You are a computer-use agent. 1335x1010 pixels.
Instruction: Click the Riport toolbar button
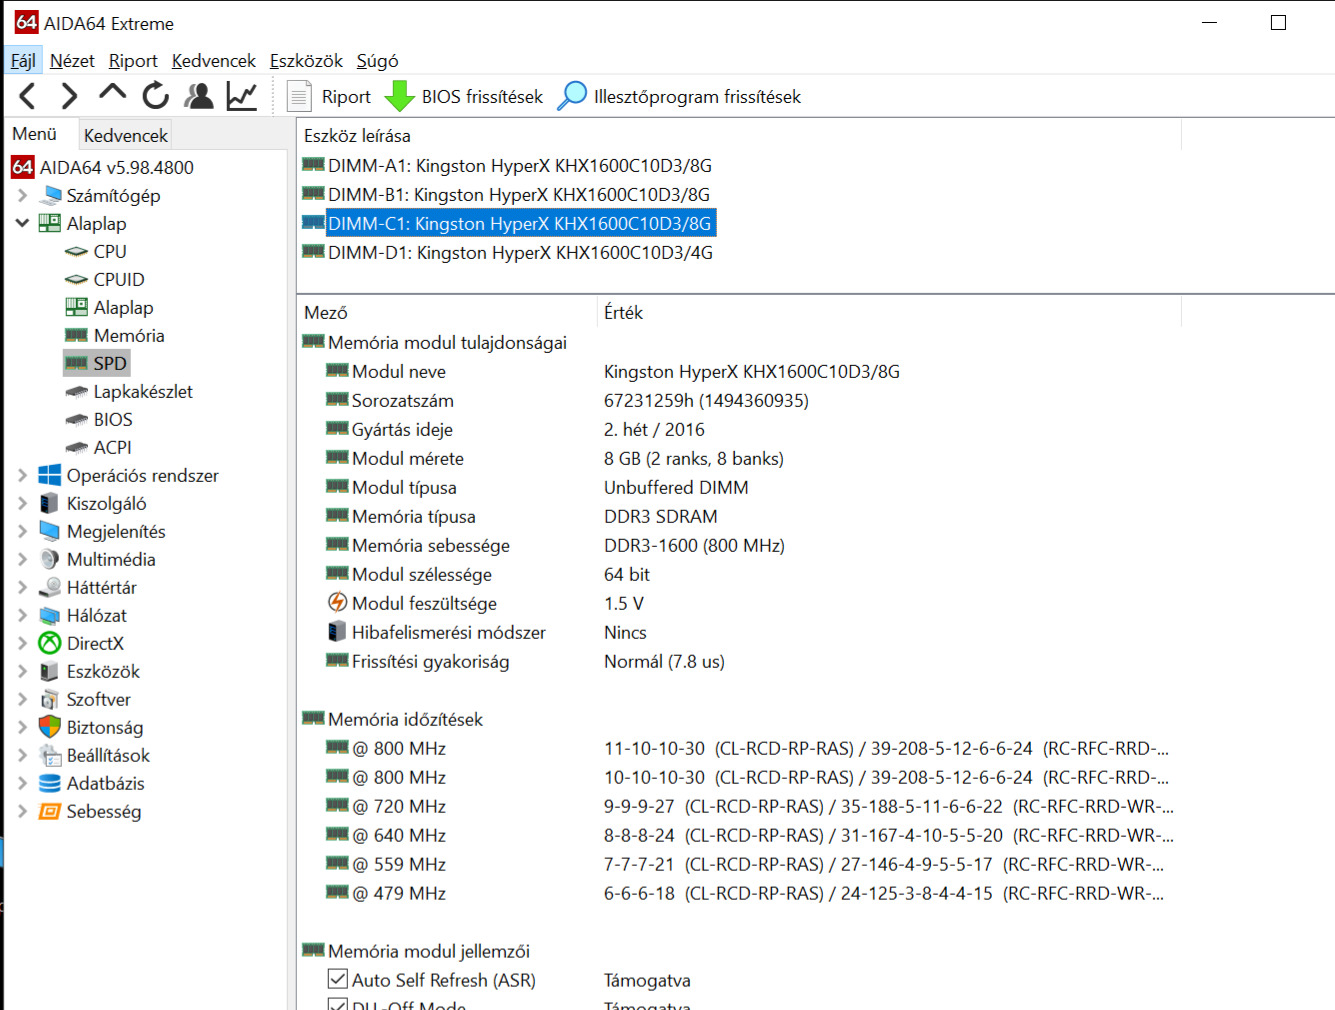point(329,96)
